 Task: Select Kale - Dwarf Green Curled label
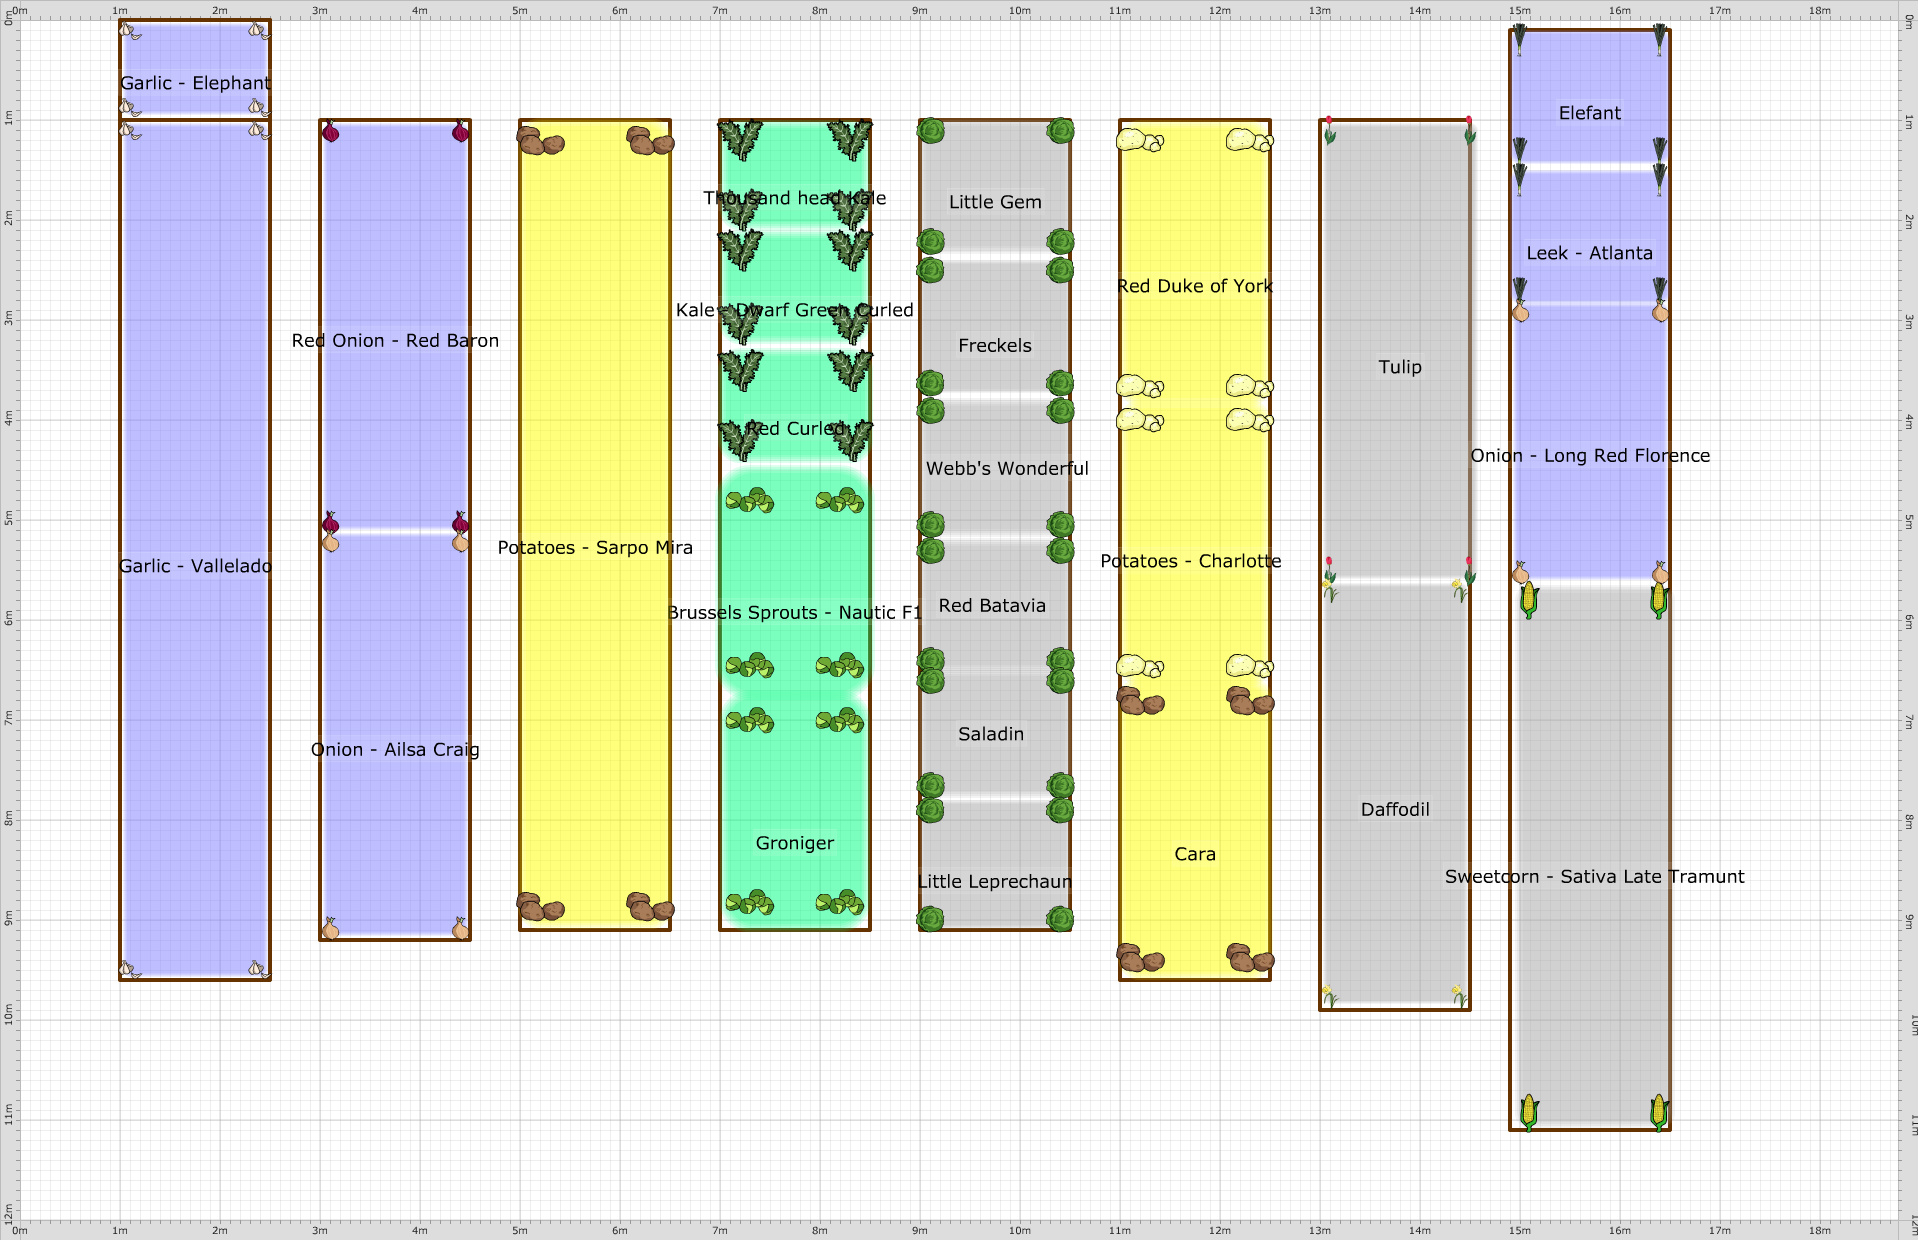pyautogui.click(x=795, y=310)
